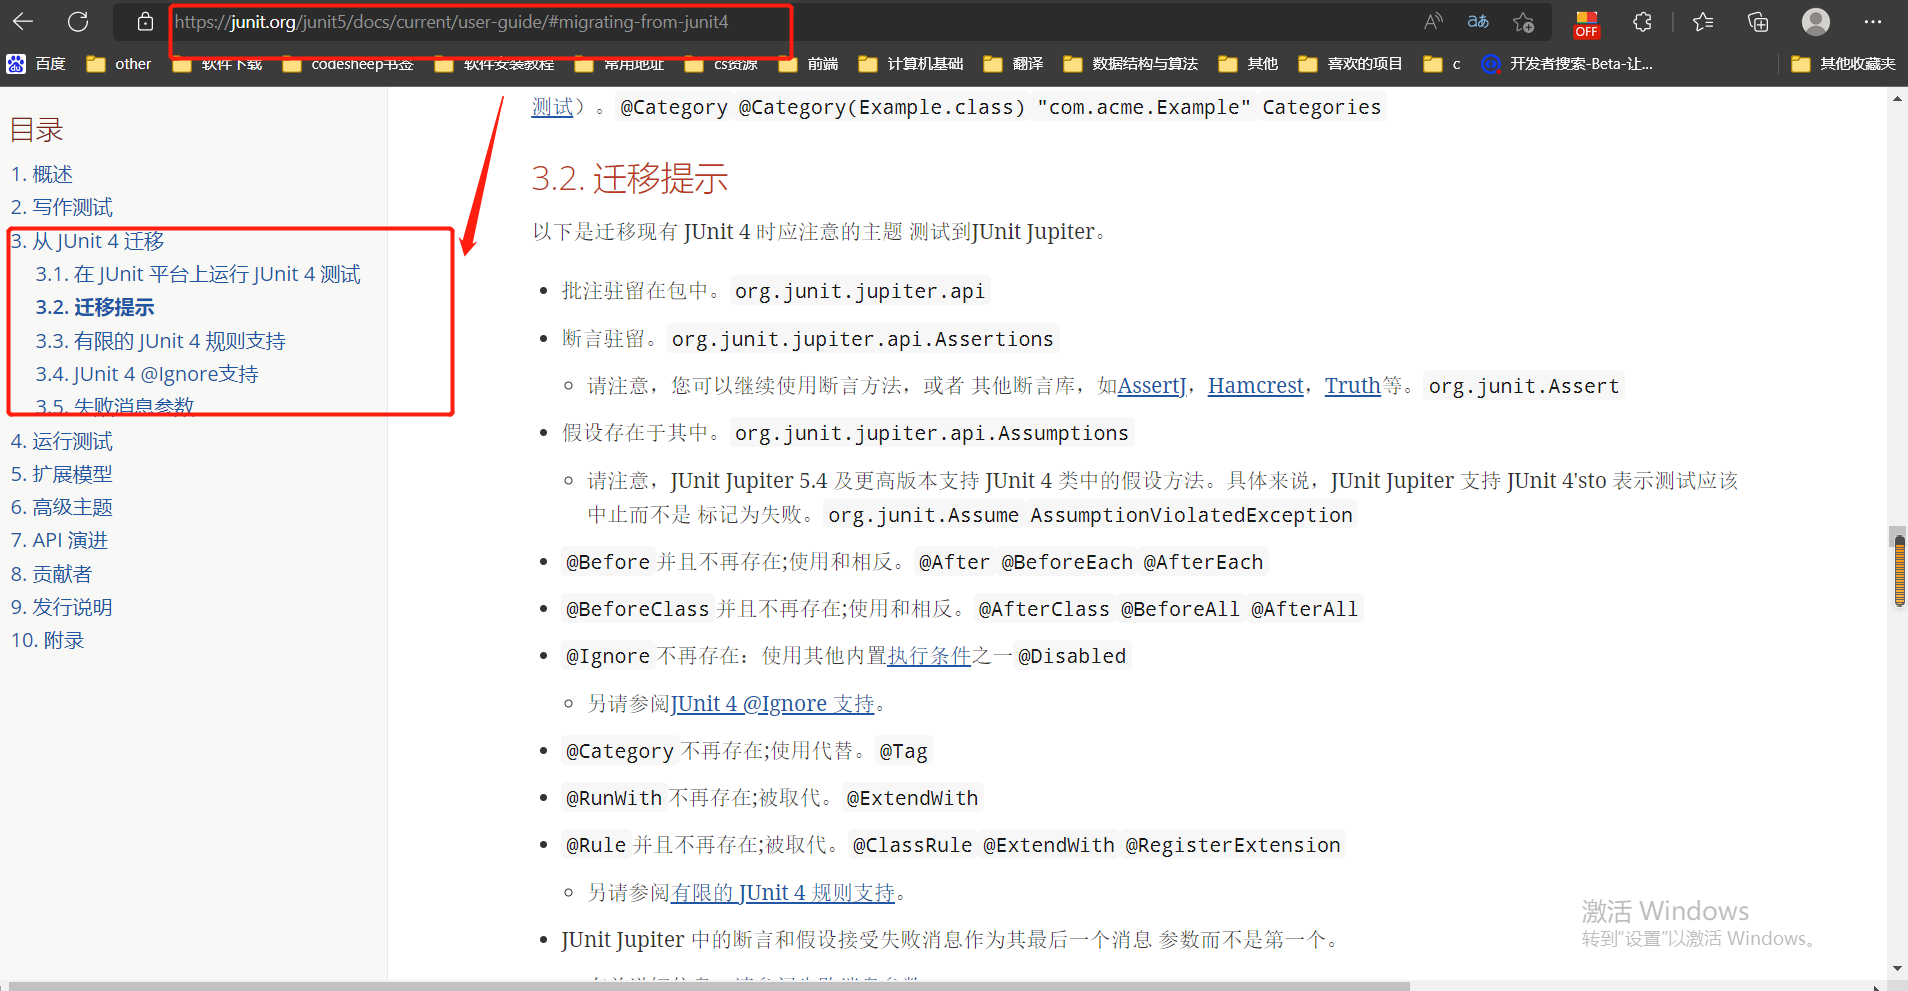
Task: Add this page to favorites via the star icon
Action: [1523, 21]
